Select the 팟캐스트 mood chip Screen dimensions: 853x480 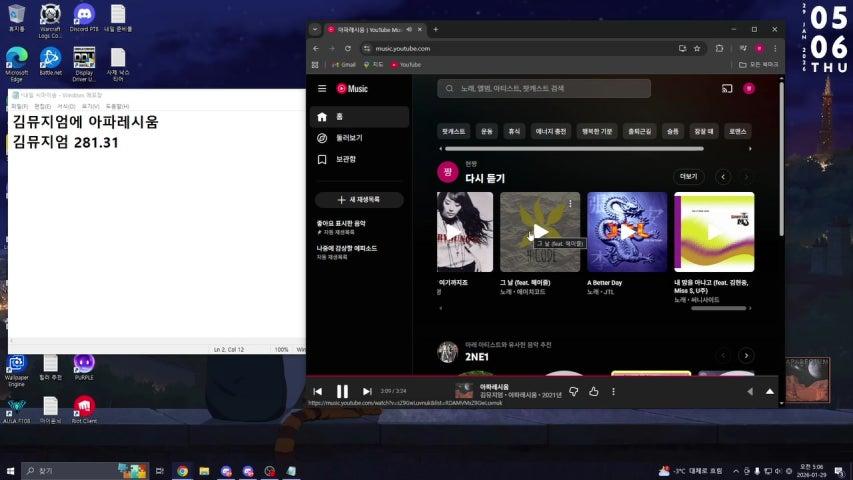tap(453, 131)
